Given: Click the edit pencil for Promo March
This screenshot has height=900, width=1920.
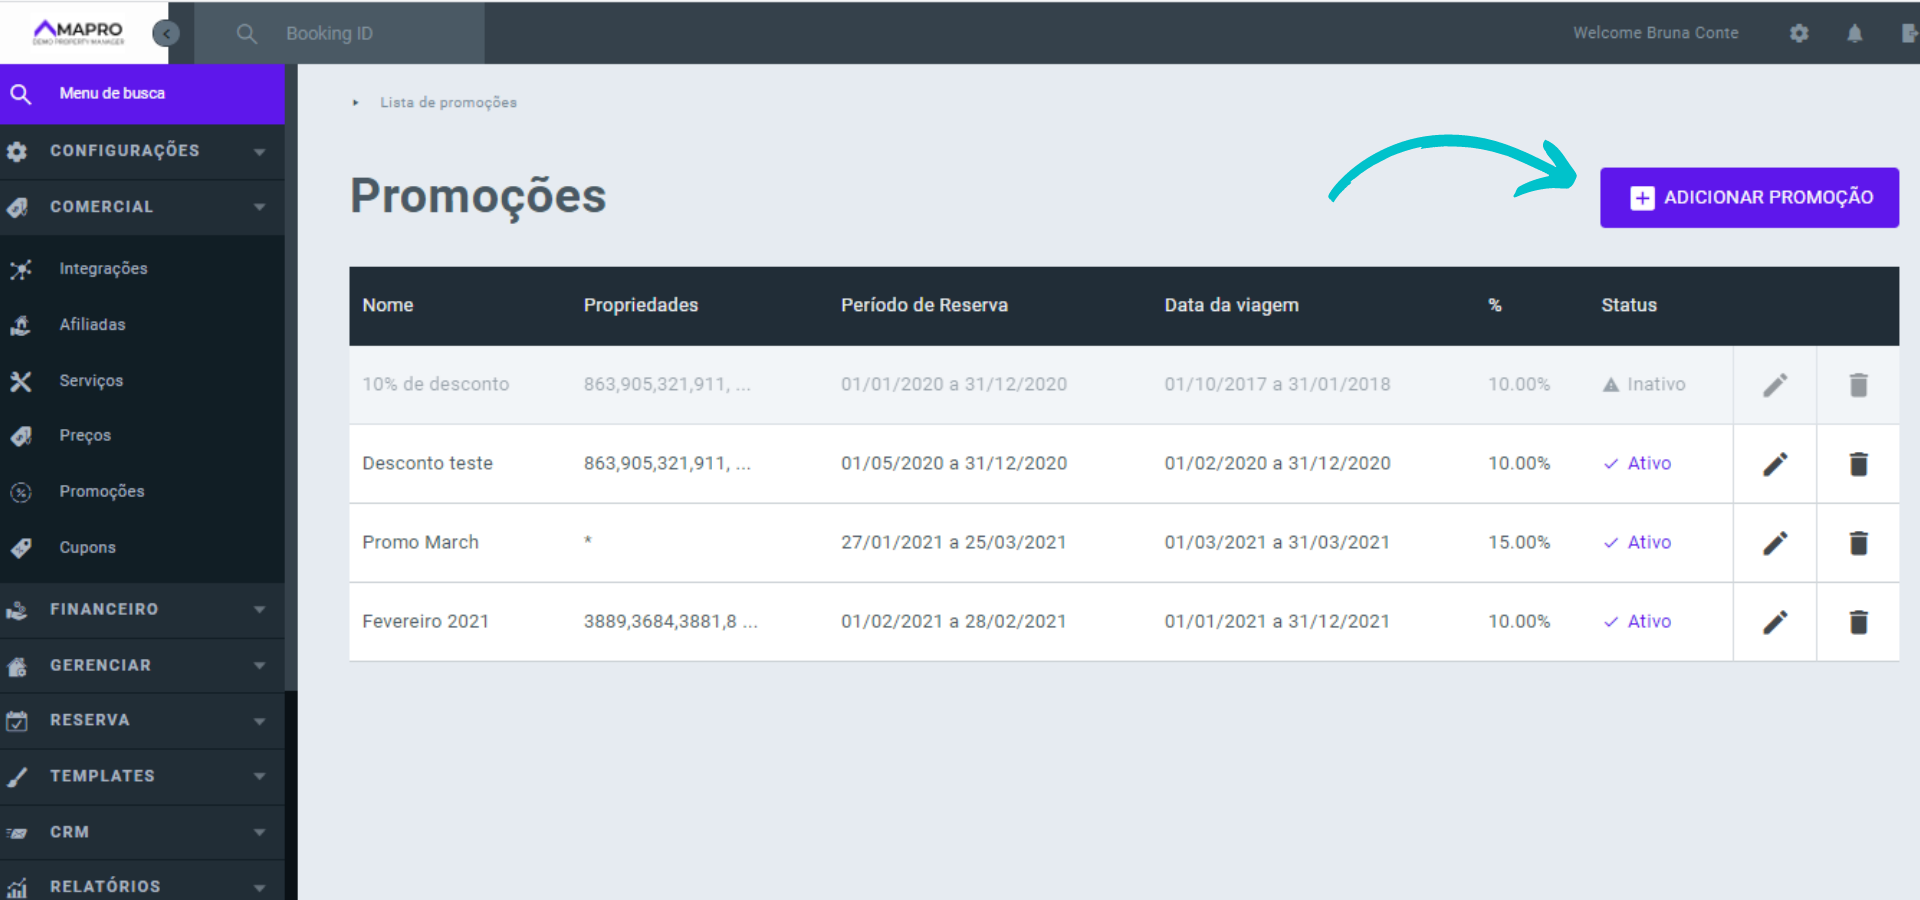Looking at the screenshot, I should [1774, 543].
